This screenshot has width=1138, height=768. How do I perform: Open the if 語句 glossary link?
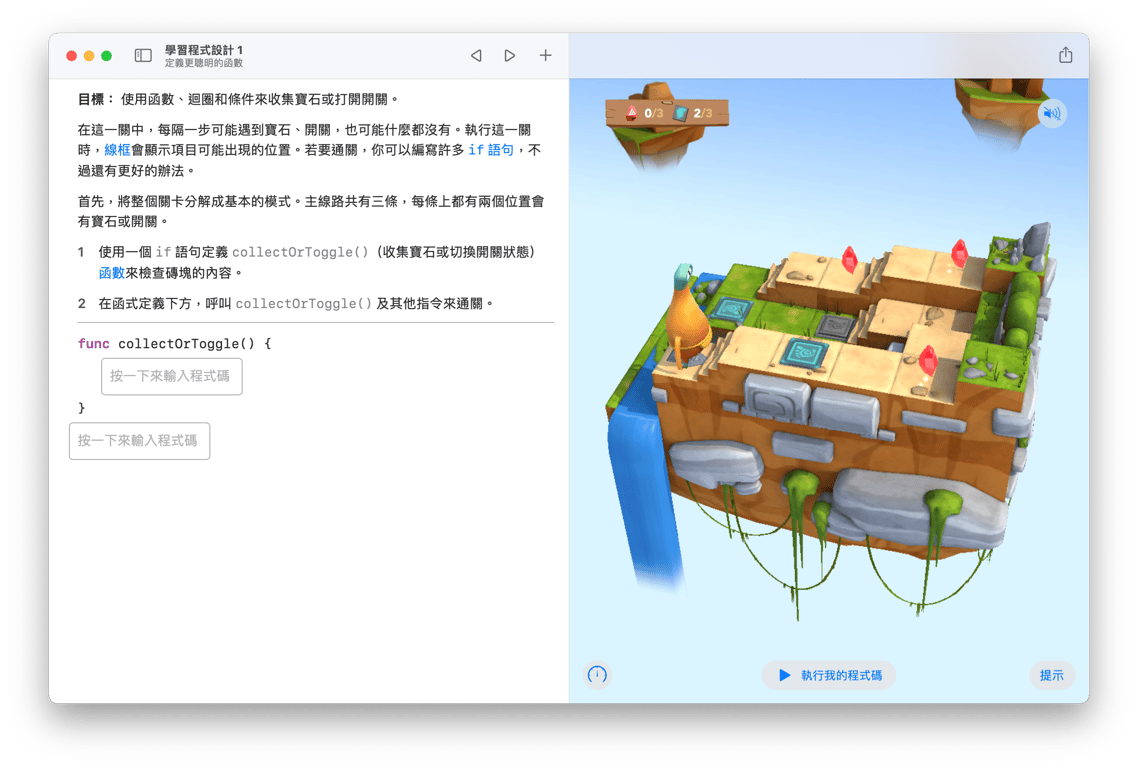point(491,150)
